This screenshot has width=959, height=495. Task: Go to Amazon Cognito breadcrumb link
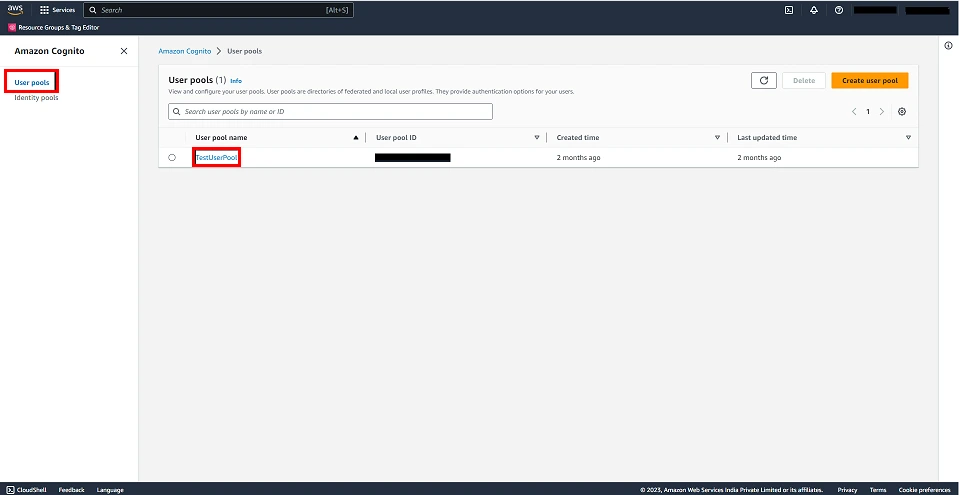pos(185,51)
